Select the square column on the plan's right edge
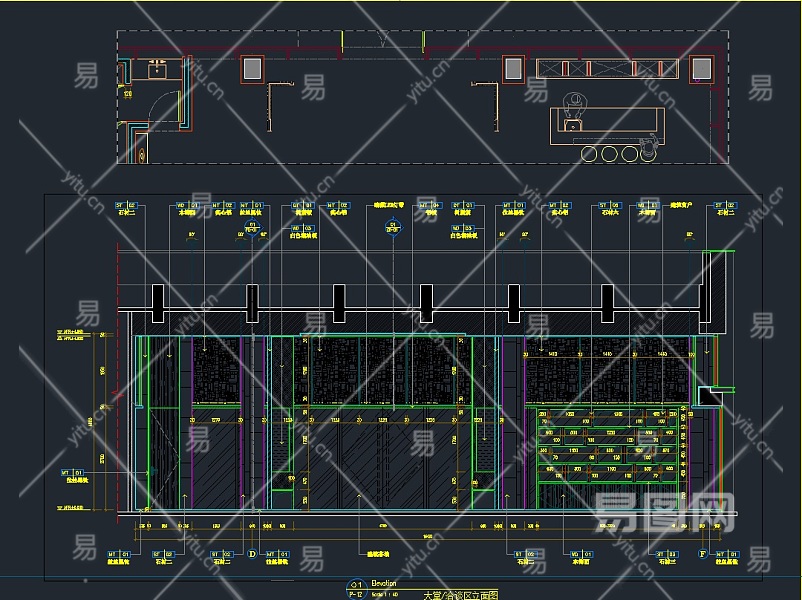Screen dimensions: 802x600 coord(702,69)
